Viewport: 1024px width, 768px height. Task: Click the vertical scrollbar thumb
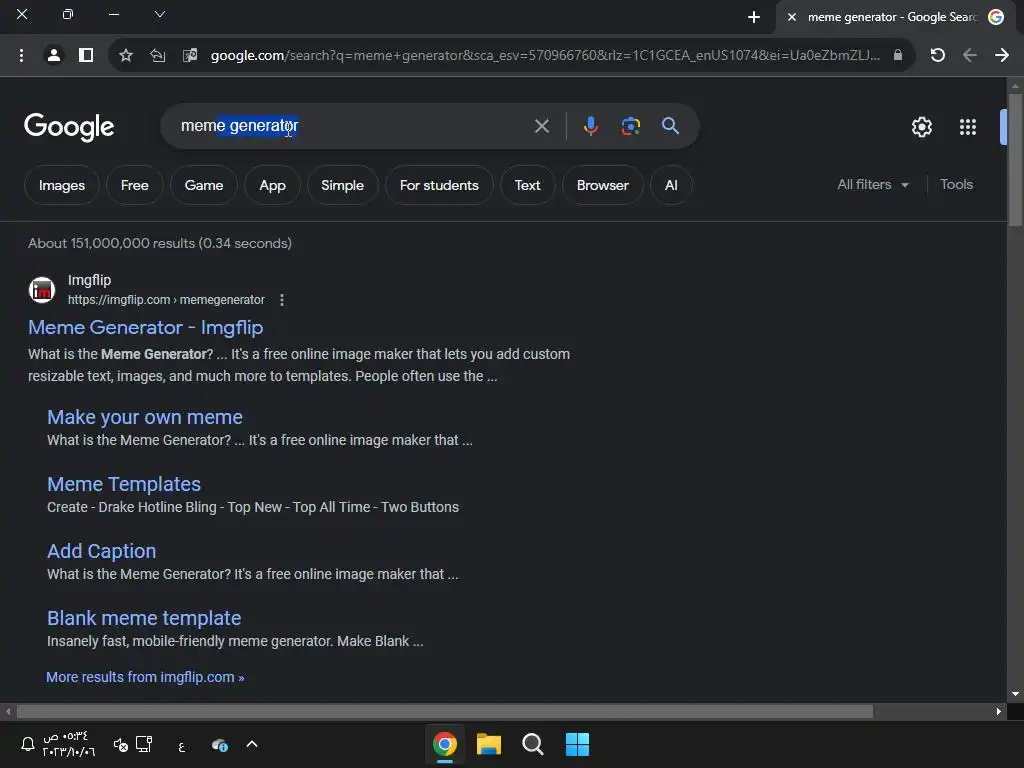coord(1015,160)
